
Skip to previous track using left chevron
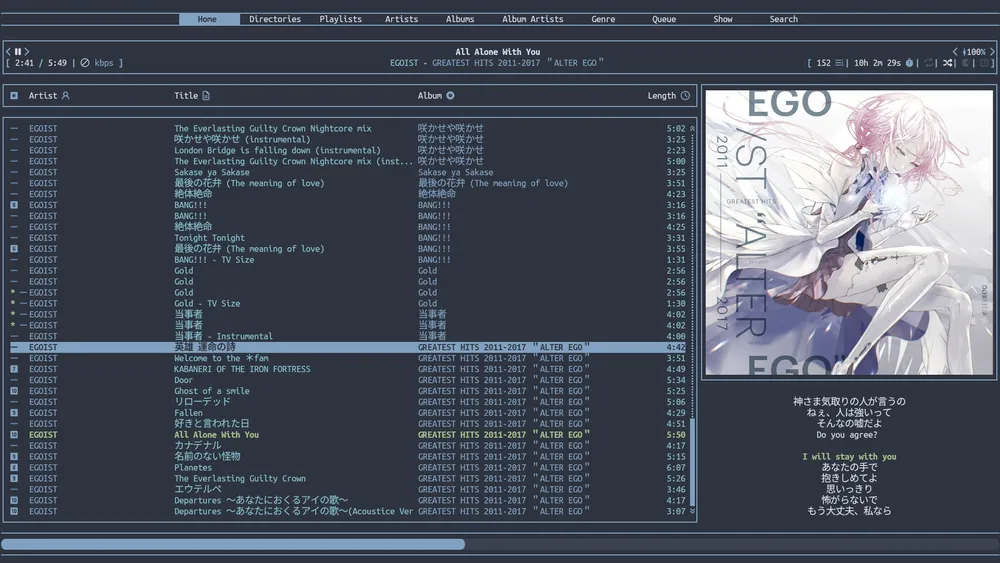click(9, 52)
